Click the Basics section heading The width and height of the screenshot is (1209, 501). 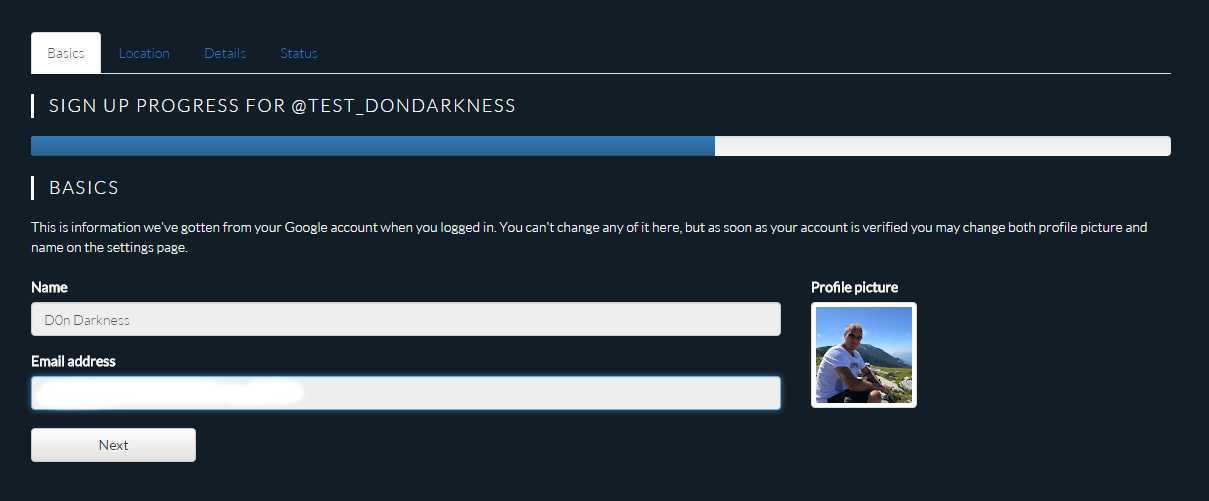84,187
